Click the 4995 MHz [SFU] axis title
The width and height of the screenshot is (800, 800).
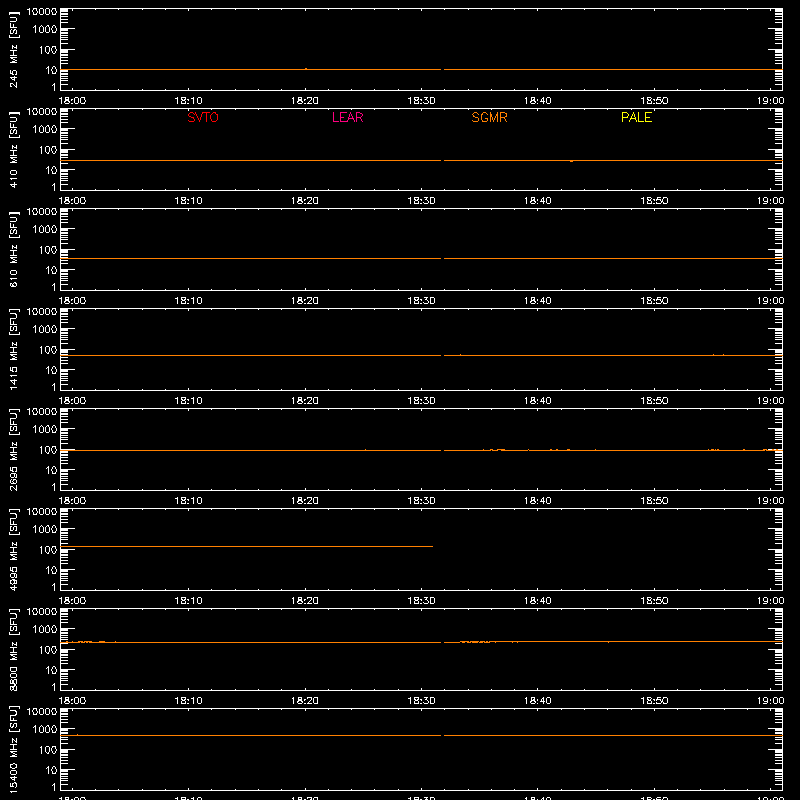click(x=13, y=549)
